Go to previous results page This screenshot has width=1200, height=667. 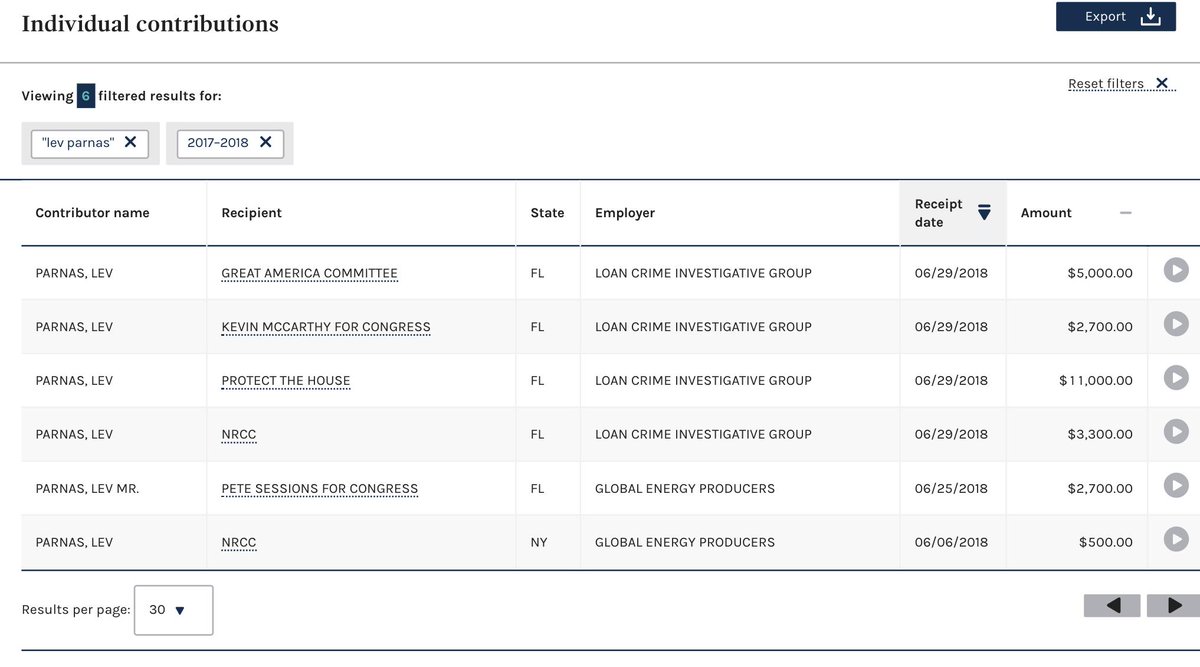click(1113, 605)
